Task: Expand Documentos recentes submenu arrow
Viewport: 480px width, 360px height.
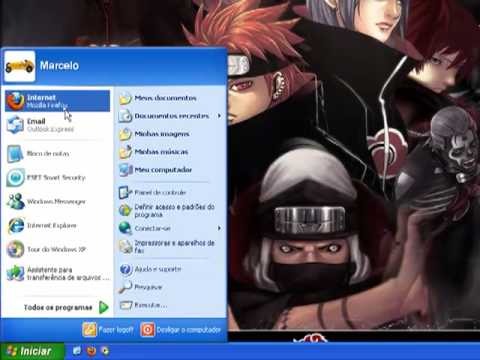Action: click(x=219, y=116)
